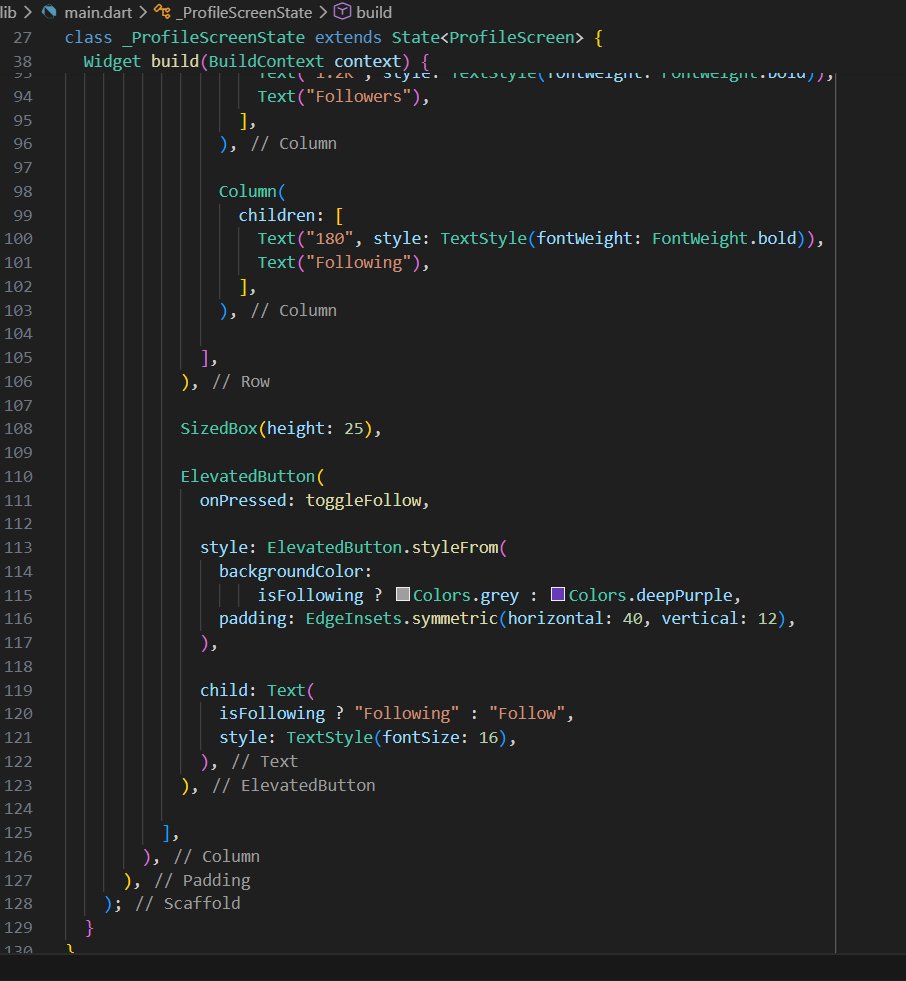Click the _ProfileScreenState breadcrumb

[x=243, y=13]
